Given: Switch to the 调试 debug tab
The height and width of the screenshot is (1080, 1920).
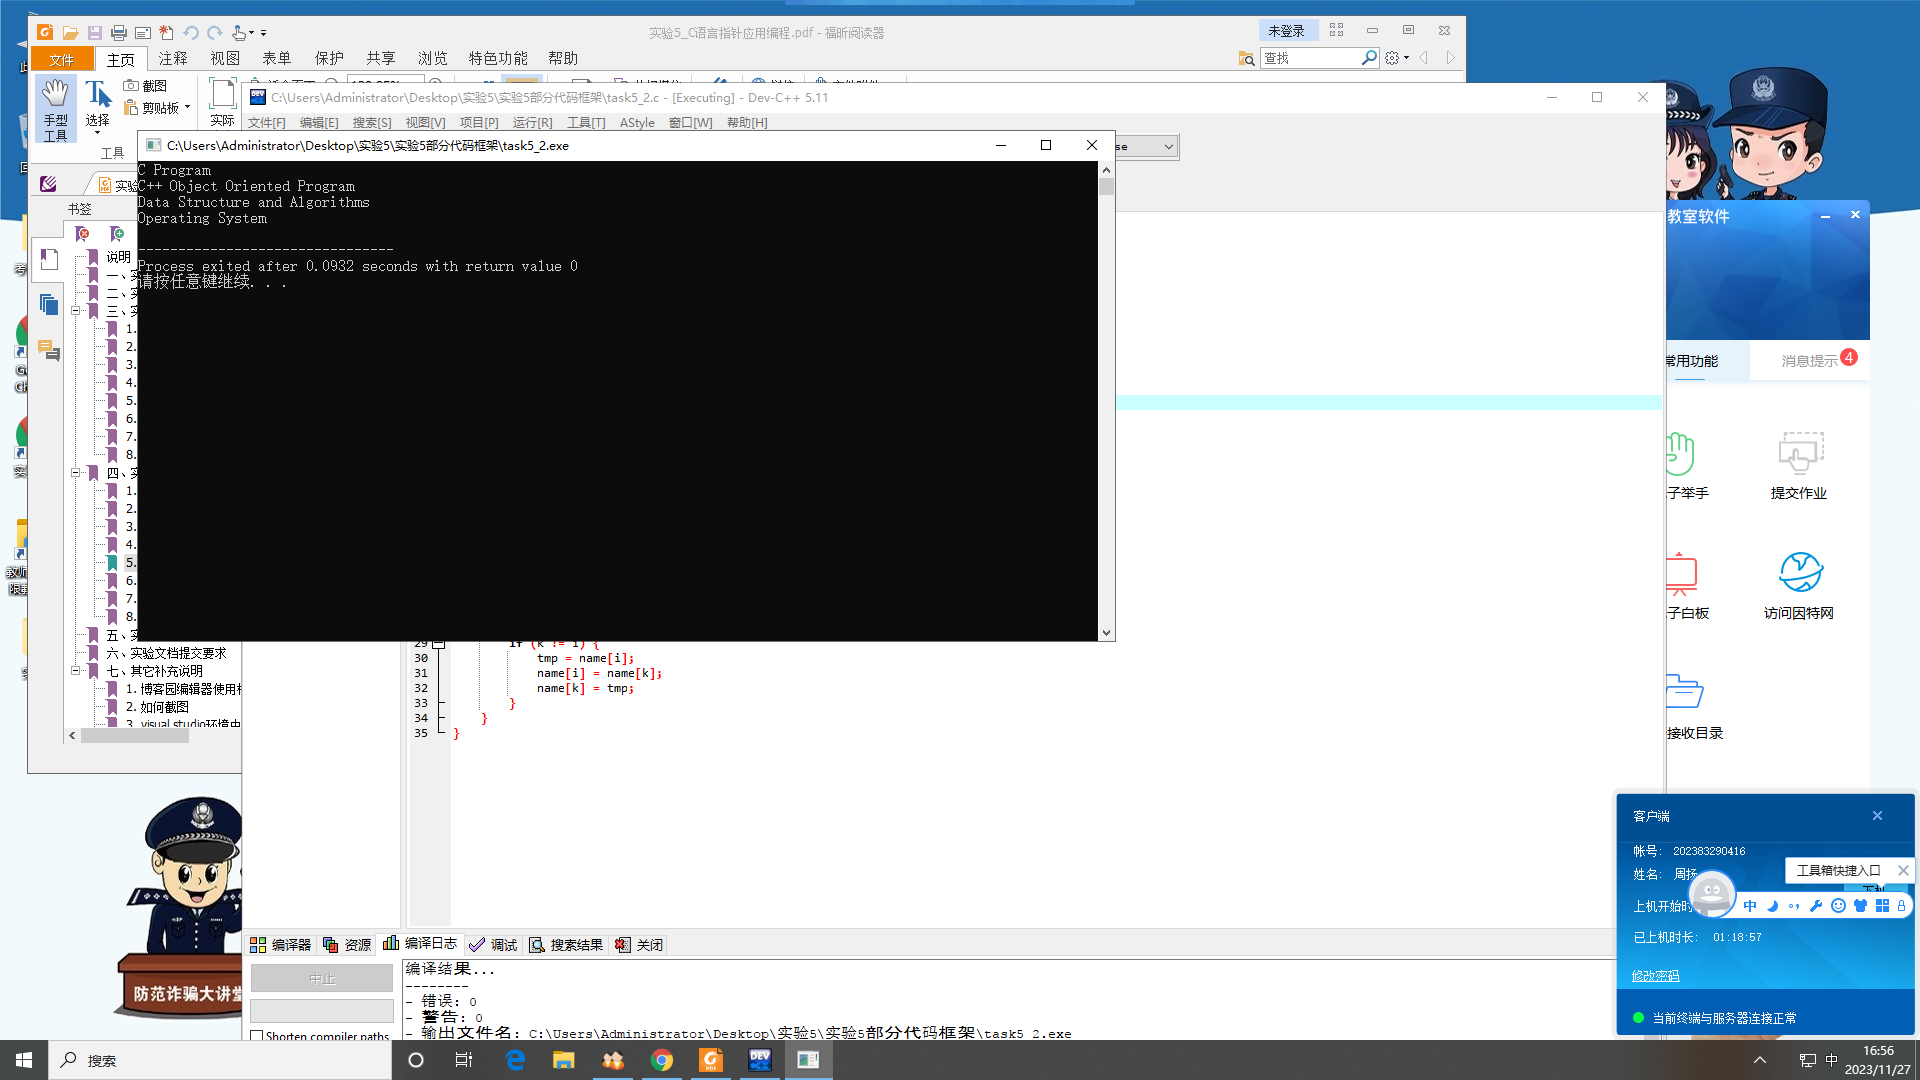Looking at the screenshot, I should pyautogui.click(x=492, y=945).
